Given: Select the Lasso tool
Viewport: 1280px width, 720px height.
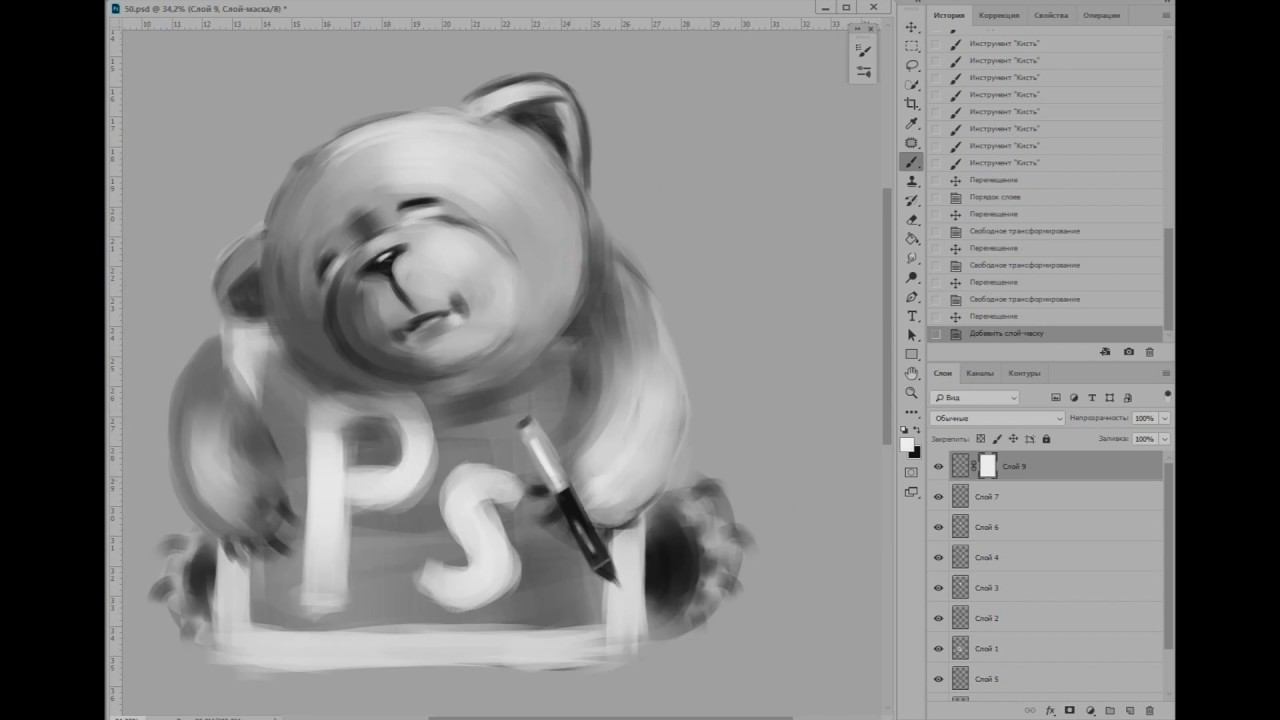Looking at the screenshot, I should 911,65.
